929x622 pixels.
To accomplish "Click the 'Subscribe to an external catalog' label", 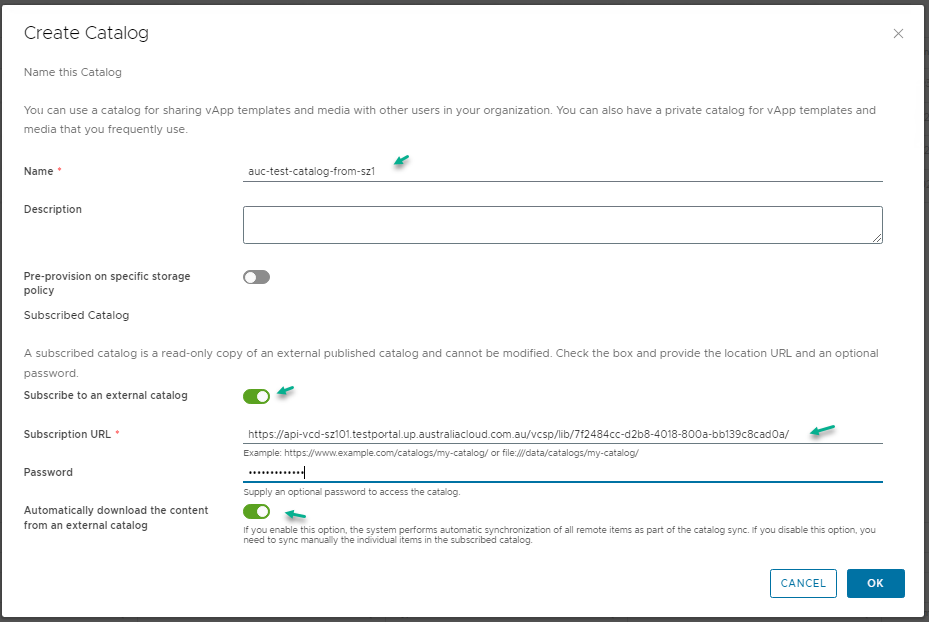I will (x=105, y=395).
